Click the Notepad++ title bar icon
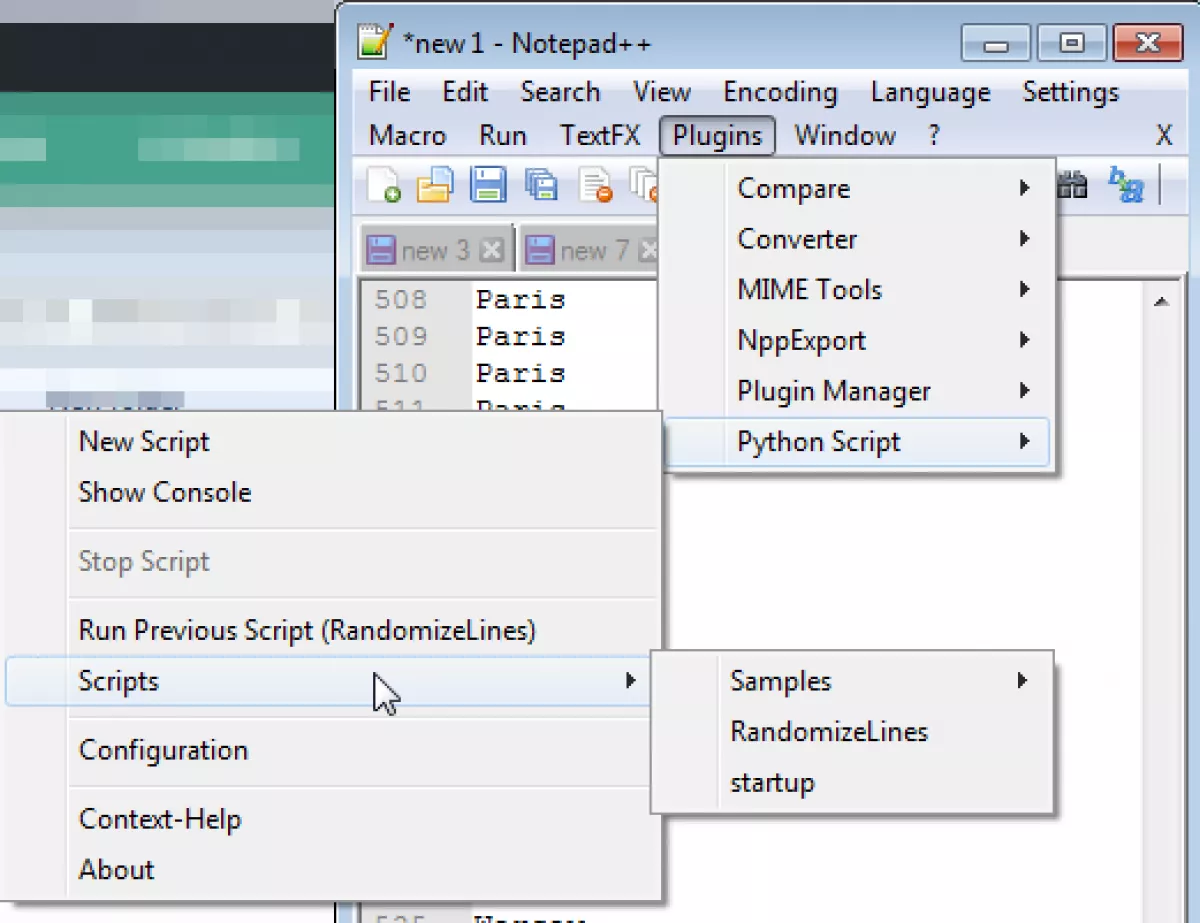This screenshot has width=1200, height=923. pyautogui.click(x=373, y=43)
